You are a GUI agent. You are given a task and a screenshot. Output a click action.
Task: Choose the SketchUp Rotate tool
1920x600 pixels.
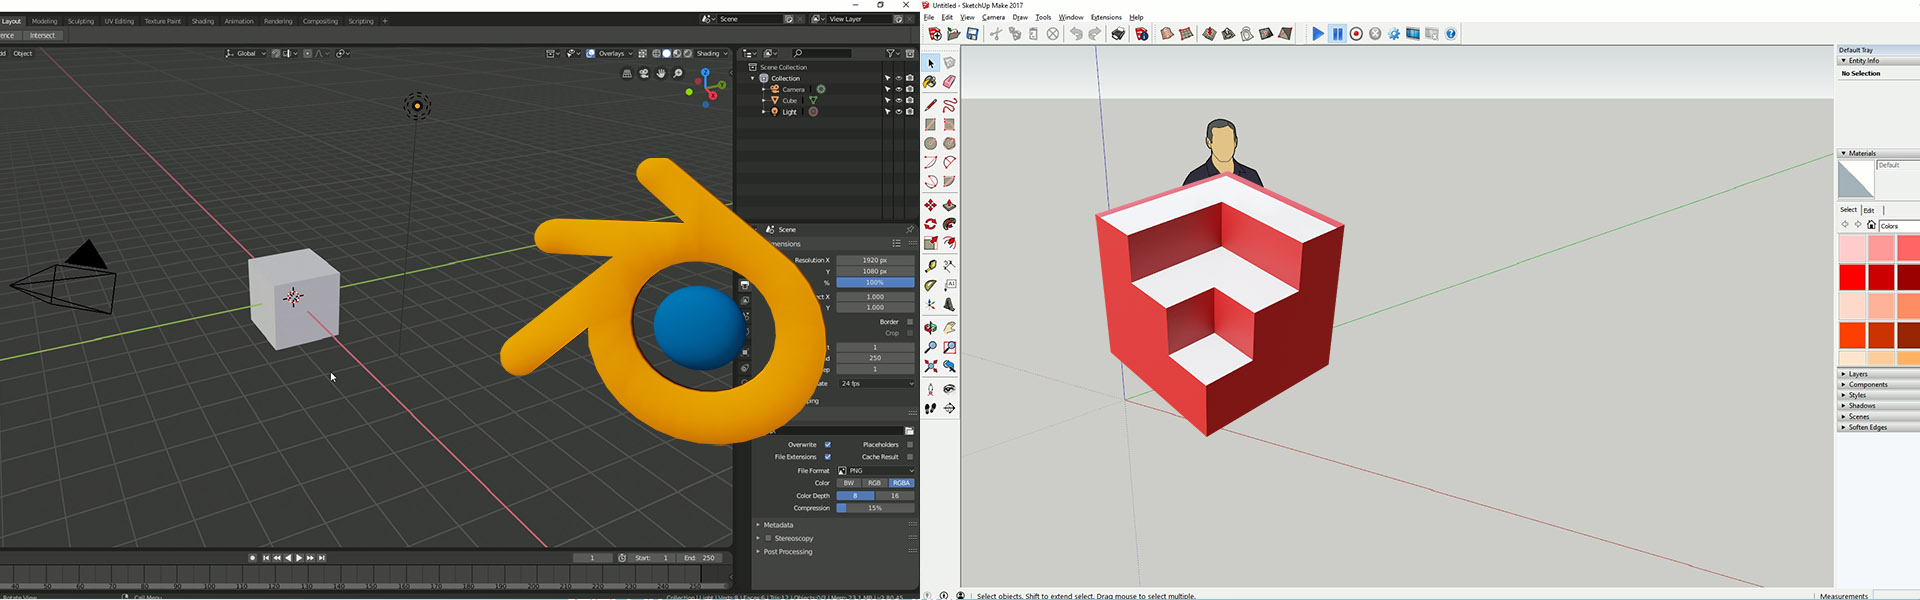tap(931, 224)
